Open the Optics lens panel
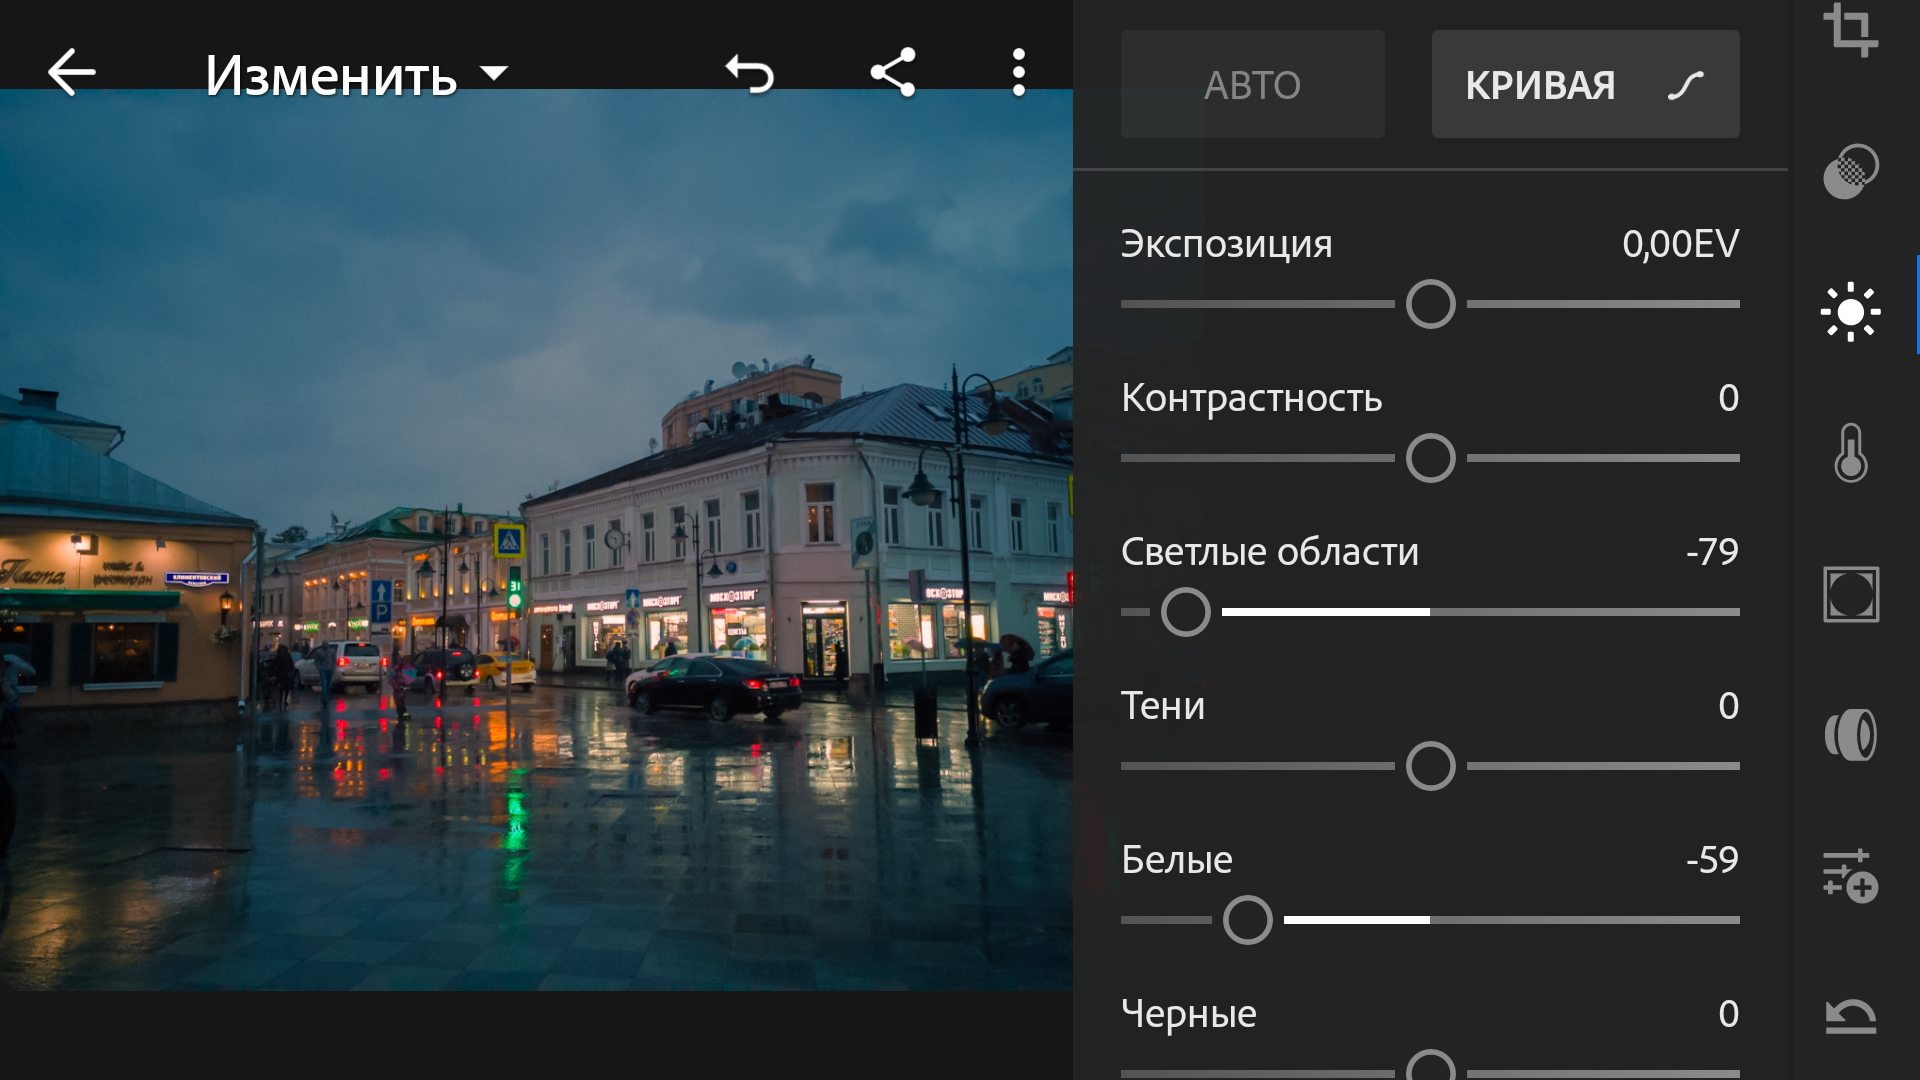 (1850, 735)
